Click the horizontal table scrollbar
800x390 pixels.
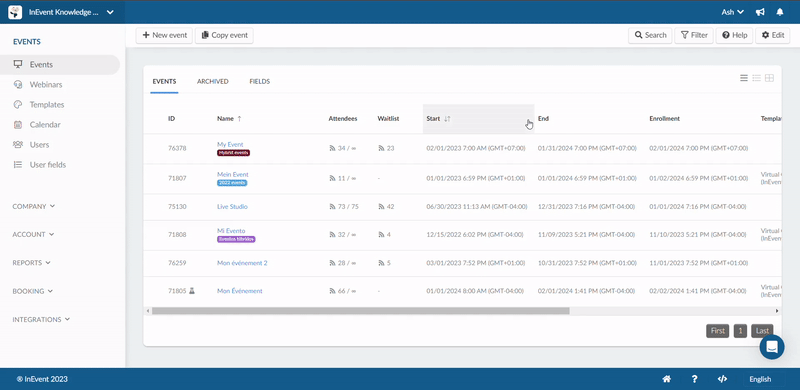(360, 310)
